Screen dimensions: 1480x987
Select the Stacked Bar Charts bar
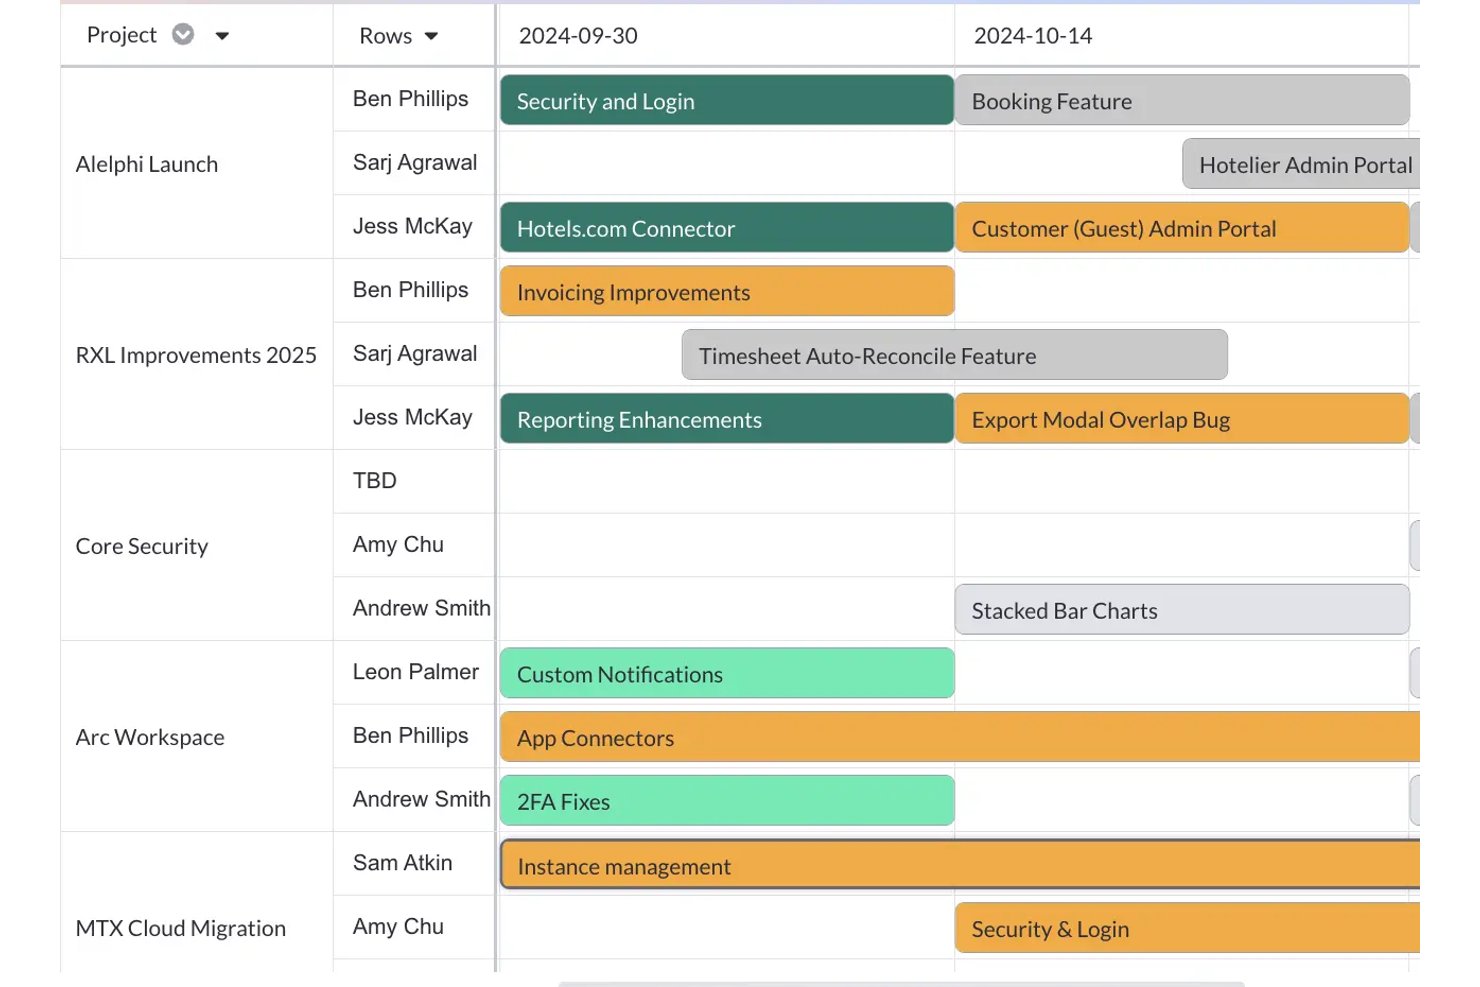click(1182, 610)
